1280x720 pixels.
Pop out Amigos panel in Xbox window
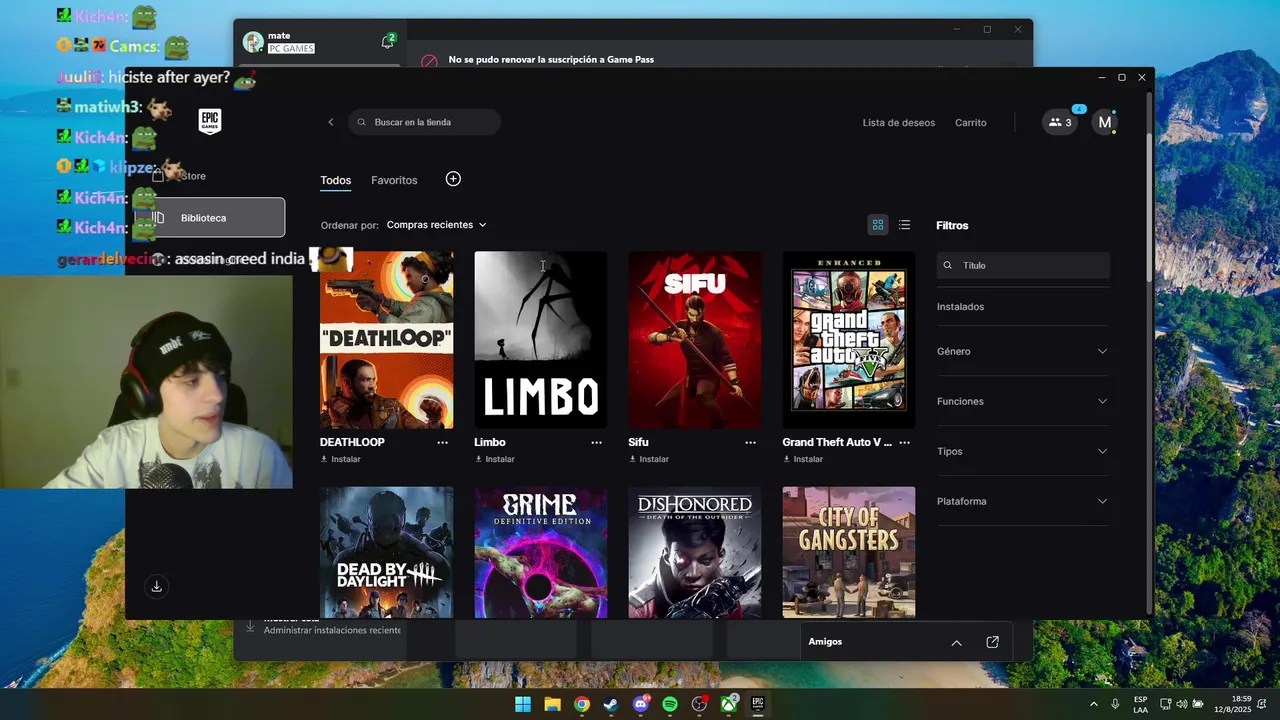tap(992, 642)
